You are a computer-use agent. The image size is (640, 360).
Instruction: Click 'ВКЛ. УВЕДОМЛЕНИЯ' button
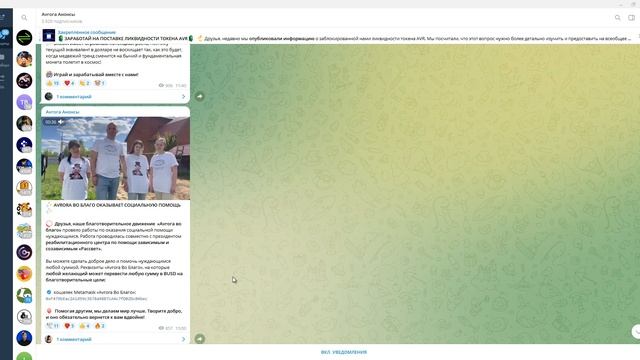pyautogui.click(x=344, y=352)
